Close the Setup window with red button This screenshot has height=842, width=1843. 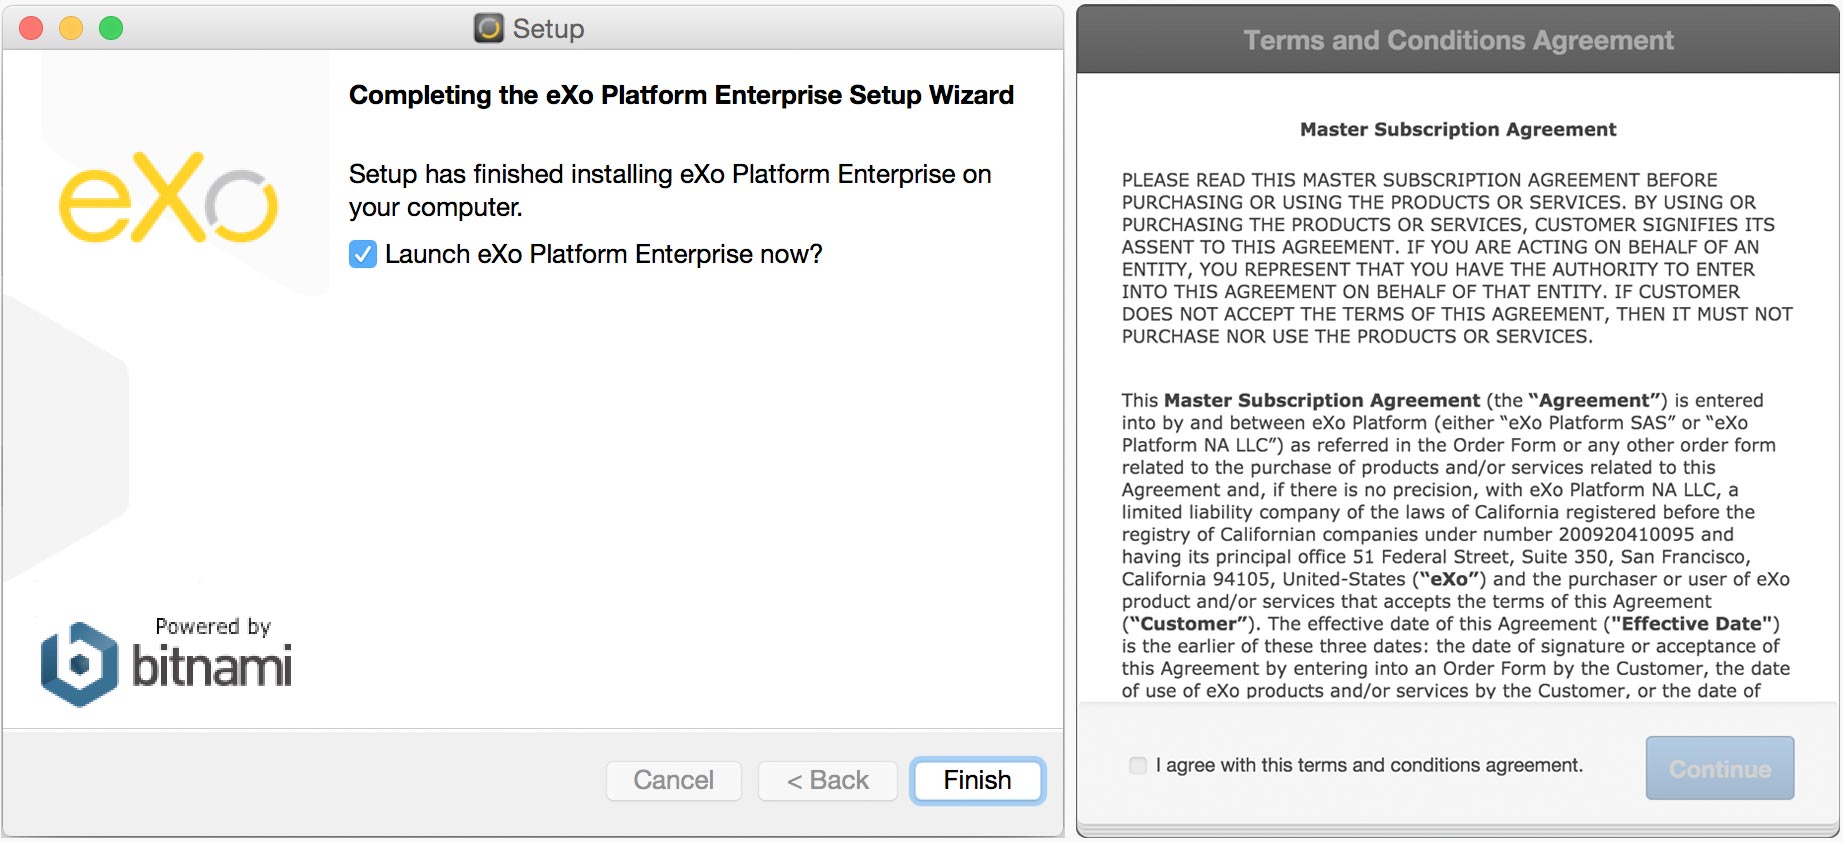point(31,28)
